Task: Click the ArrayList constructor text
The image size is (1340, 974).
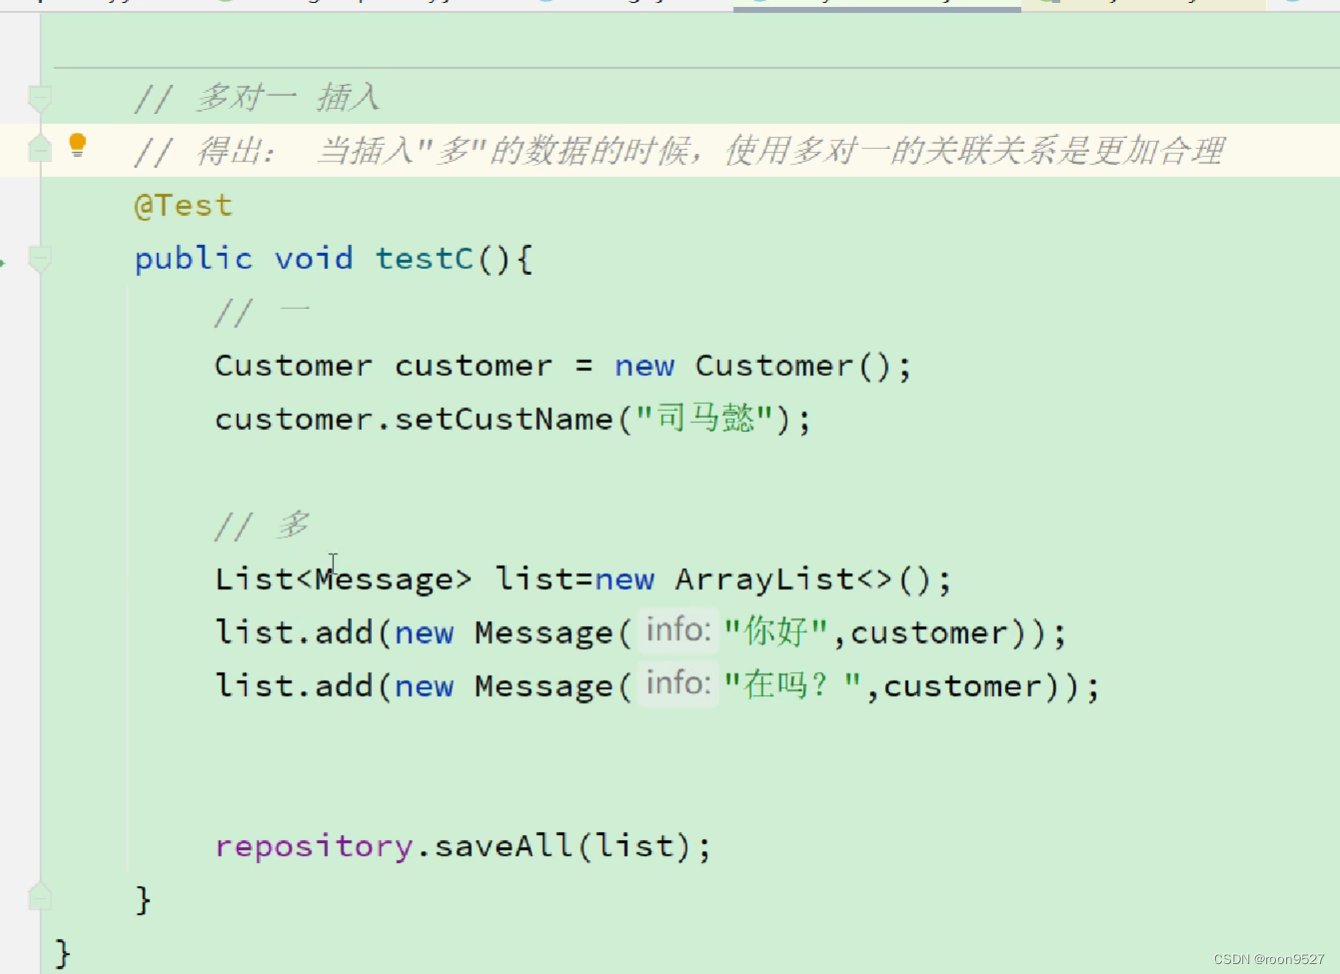Action: [766, 578]
